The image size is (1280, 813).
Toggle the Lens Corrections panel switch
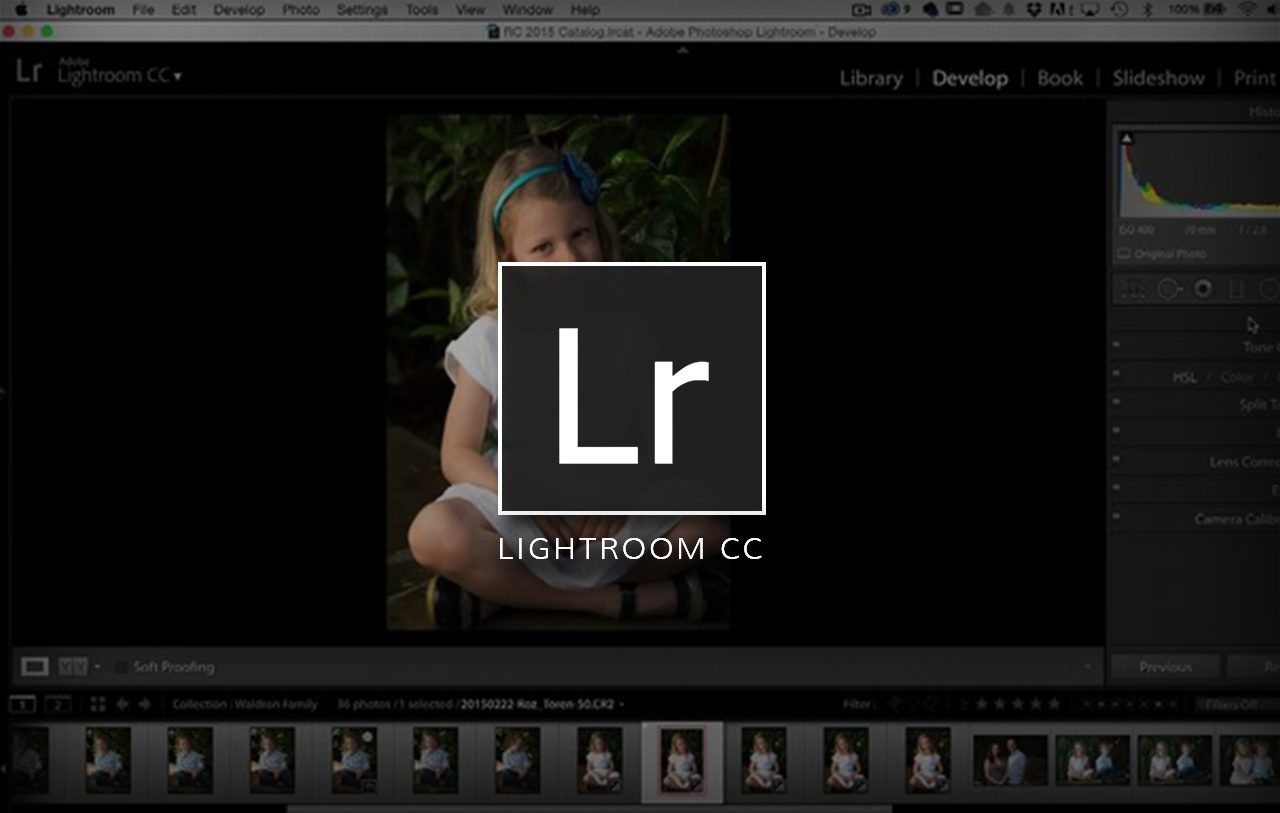(1116, 459)
